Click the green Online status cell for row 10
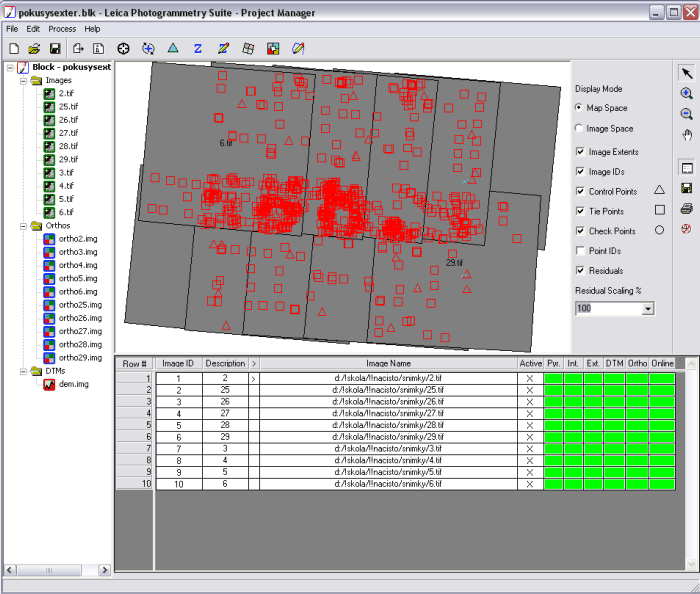The height and width of the screenshot is (594, 700). [662, 484]
